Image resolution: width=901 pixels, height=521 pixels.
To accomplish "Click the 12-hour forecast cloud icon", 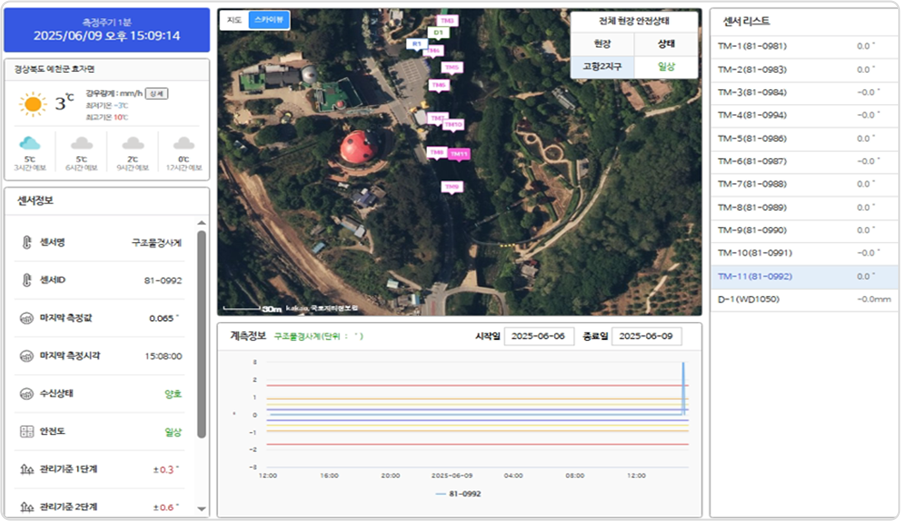I will point(184,143).
